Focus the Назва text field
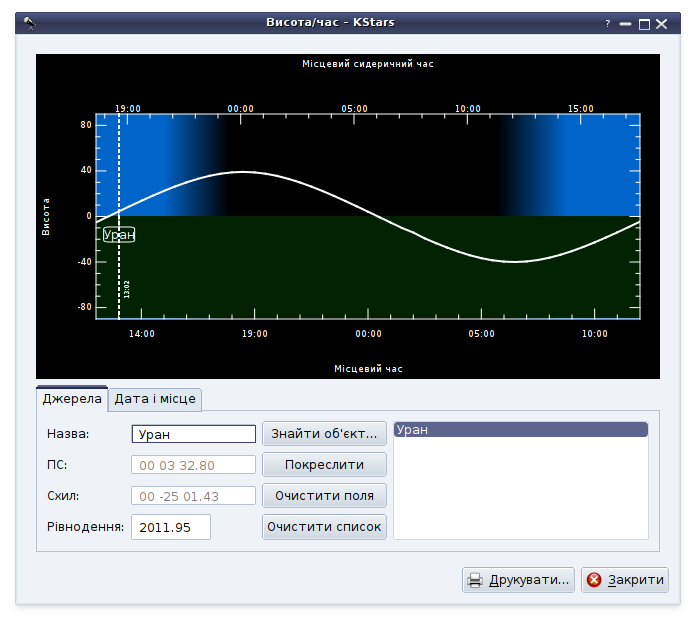The height and width of the screenshot is (623, 696). (x=194, y=434)
